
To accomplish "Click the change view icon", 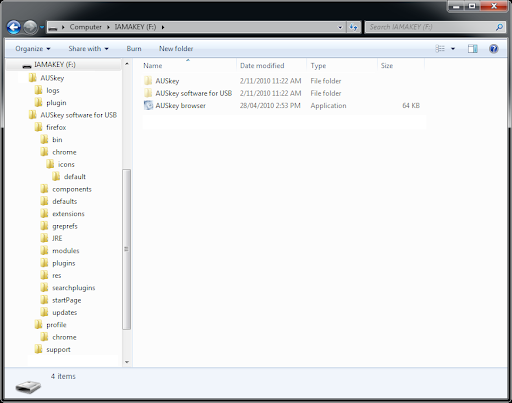I will (x=440, y=49).
